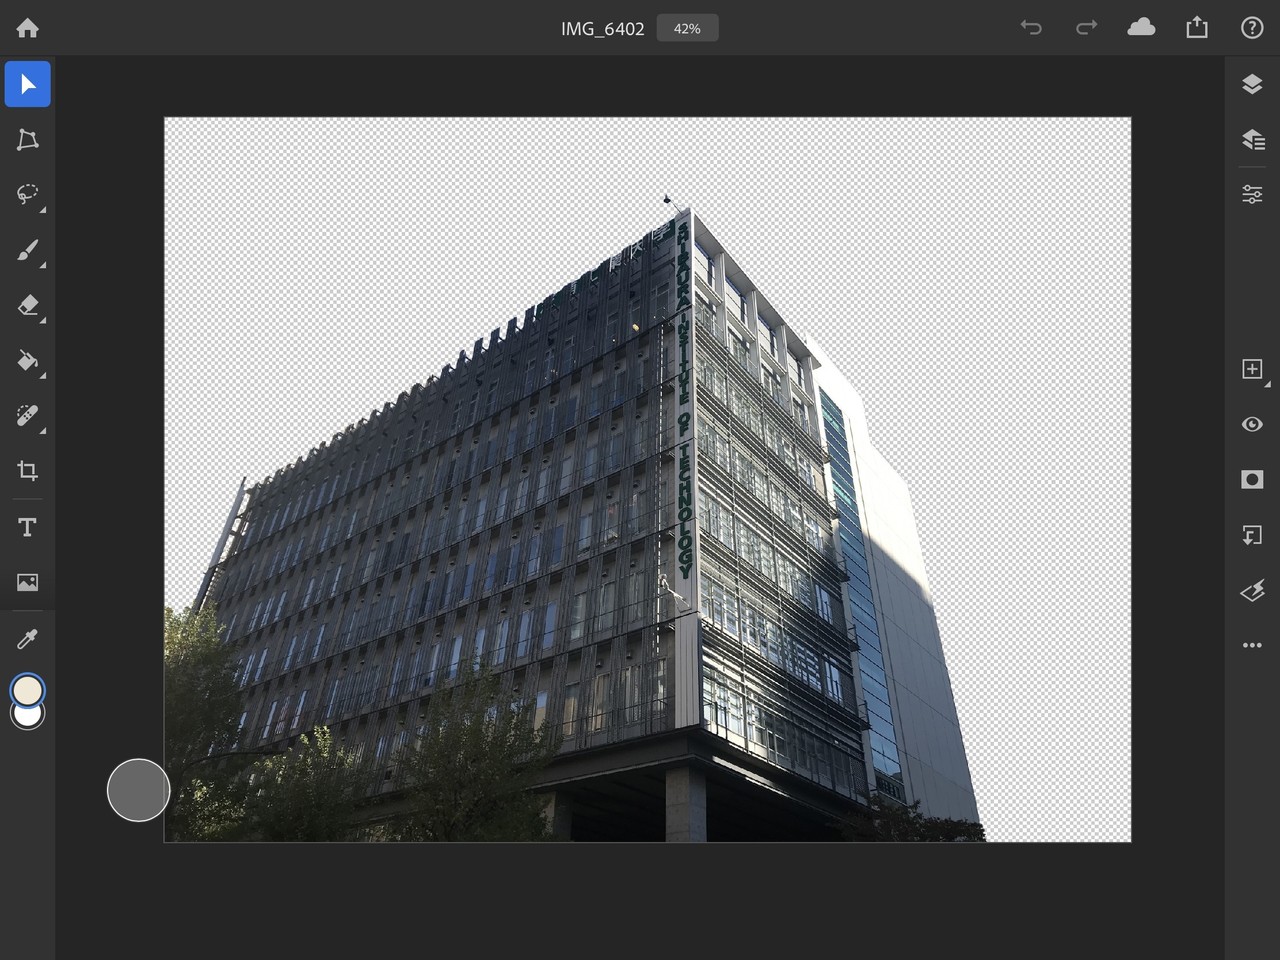1280x960 pixels.
Task: Redo the last action
Action: [1086, 28]
